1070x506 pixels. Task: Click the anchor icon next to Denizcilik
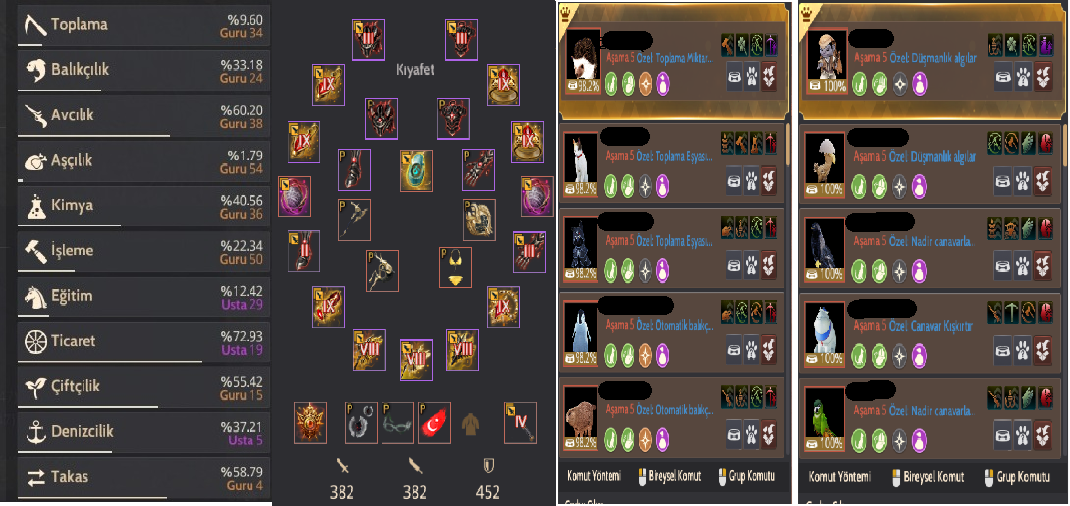(35, 432)
